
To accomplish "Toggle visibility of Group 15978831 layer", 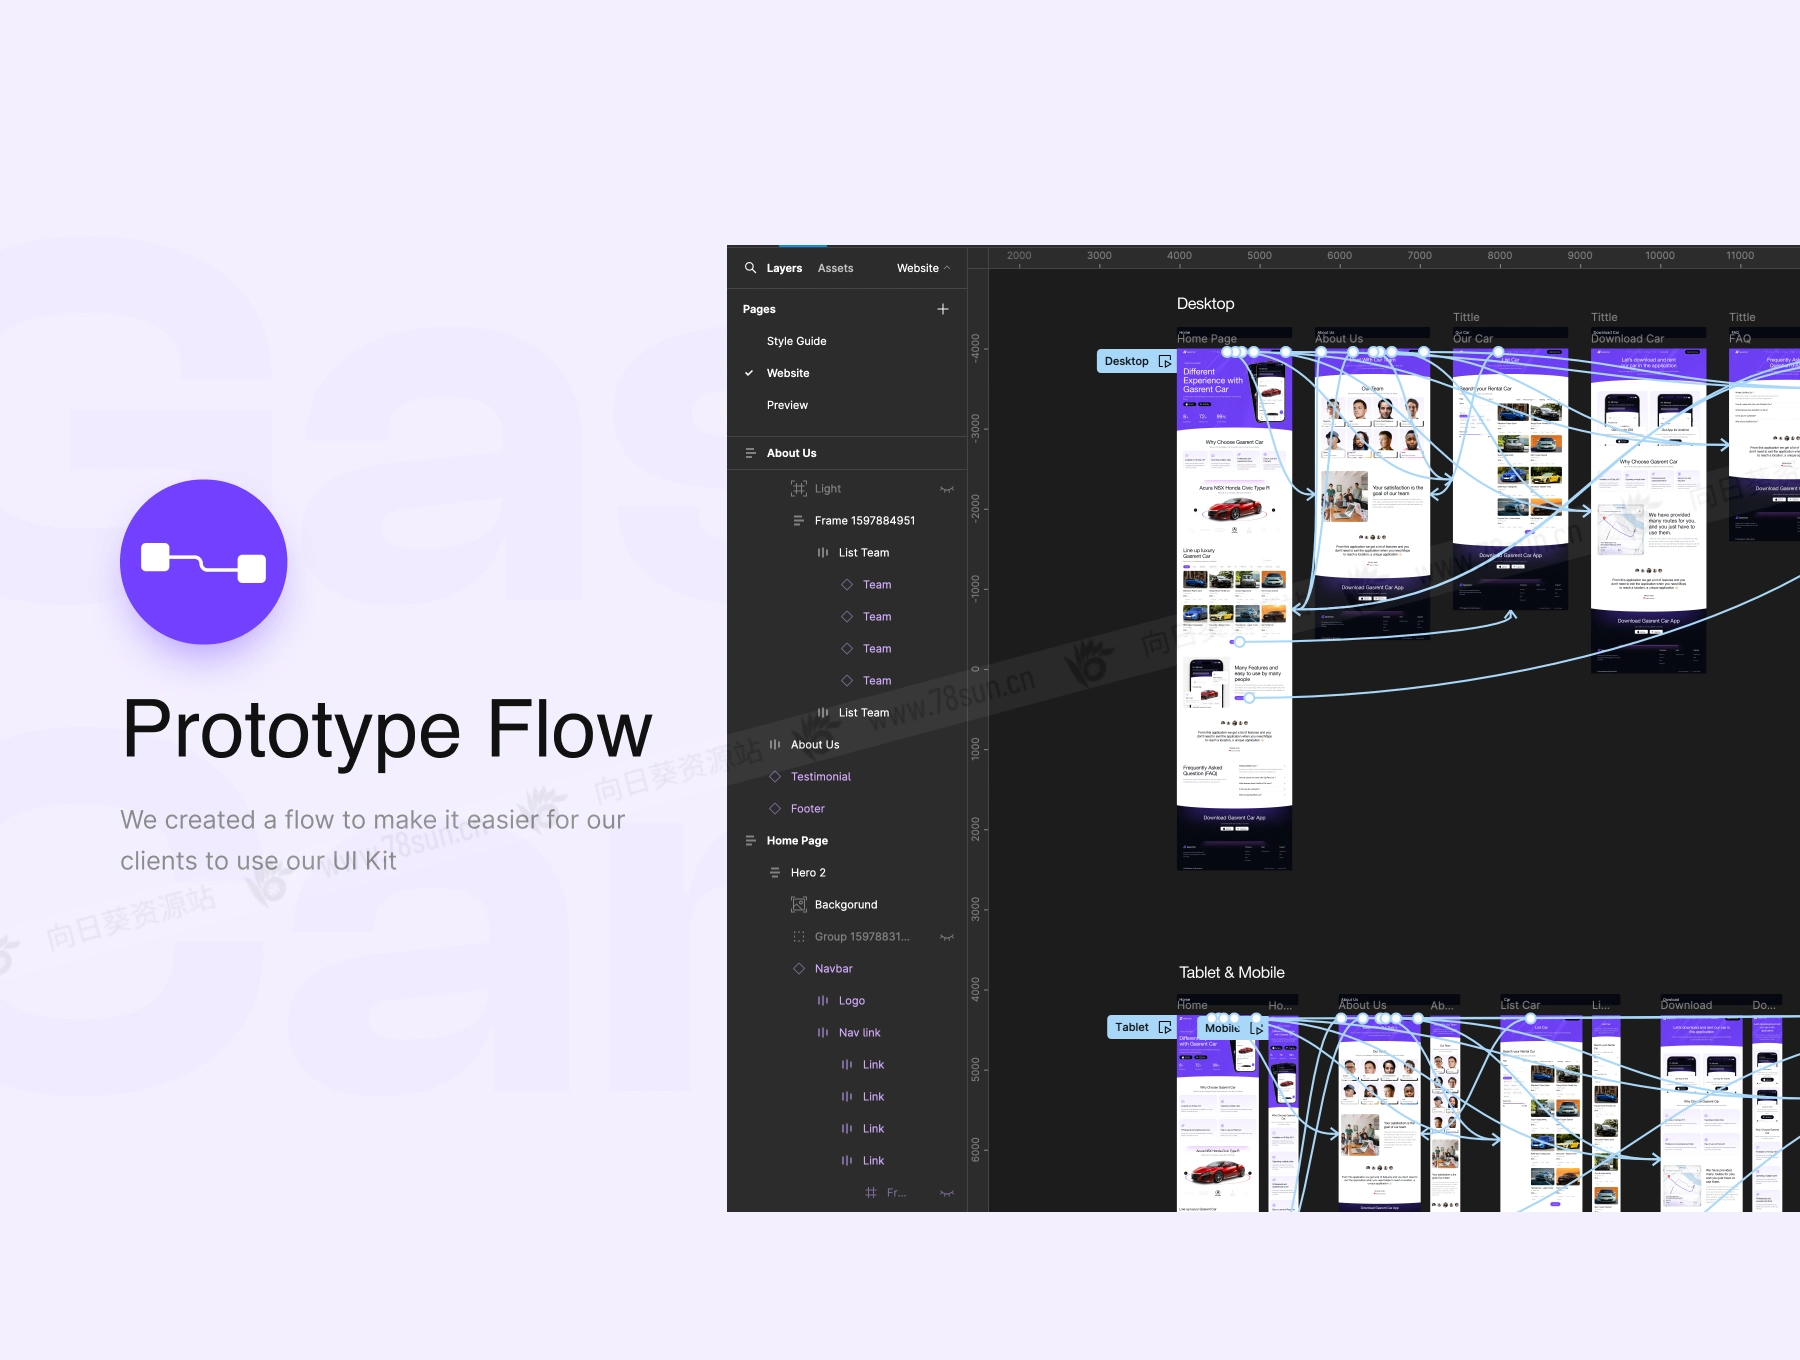I will (x=947, y=937).
